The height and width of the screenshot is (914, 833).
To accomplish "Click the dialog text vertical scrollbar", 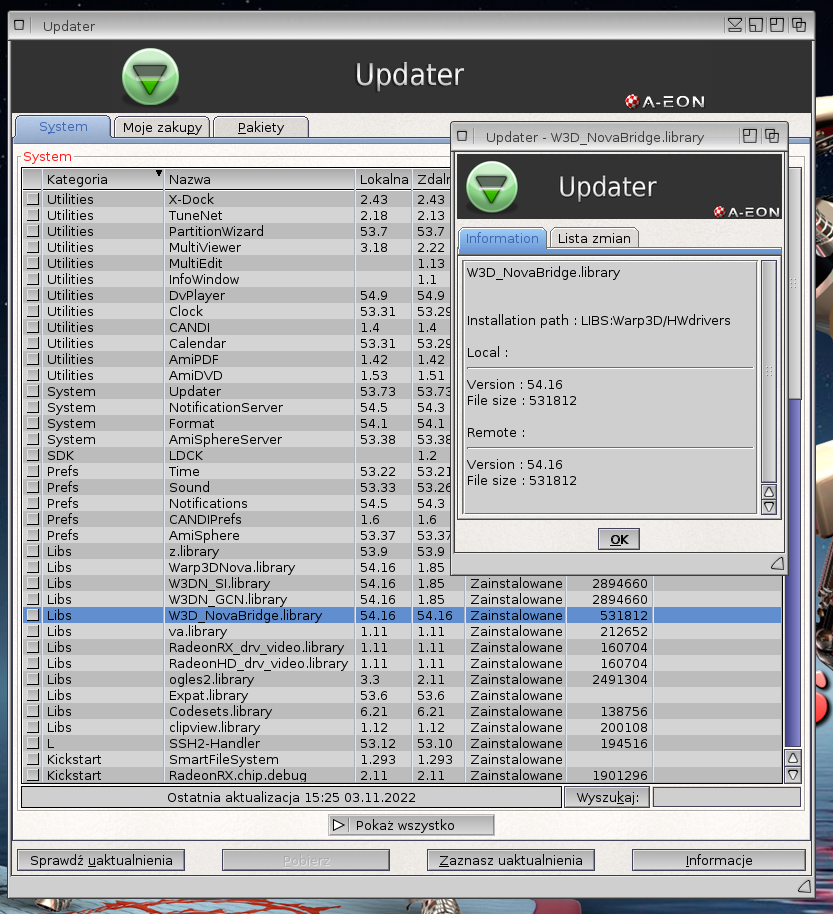I will coord(769,371).
